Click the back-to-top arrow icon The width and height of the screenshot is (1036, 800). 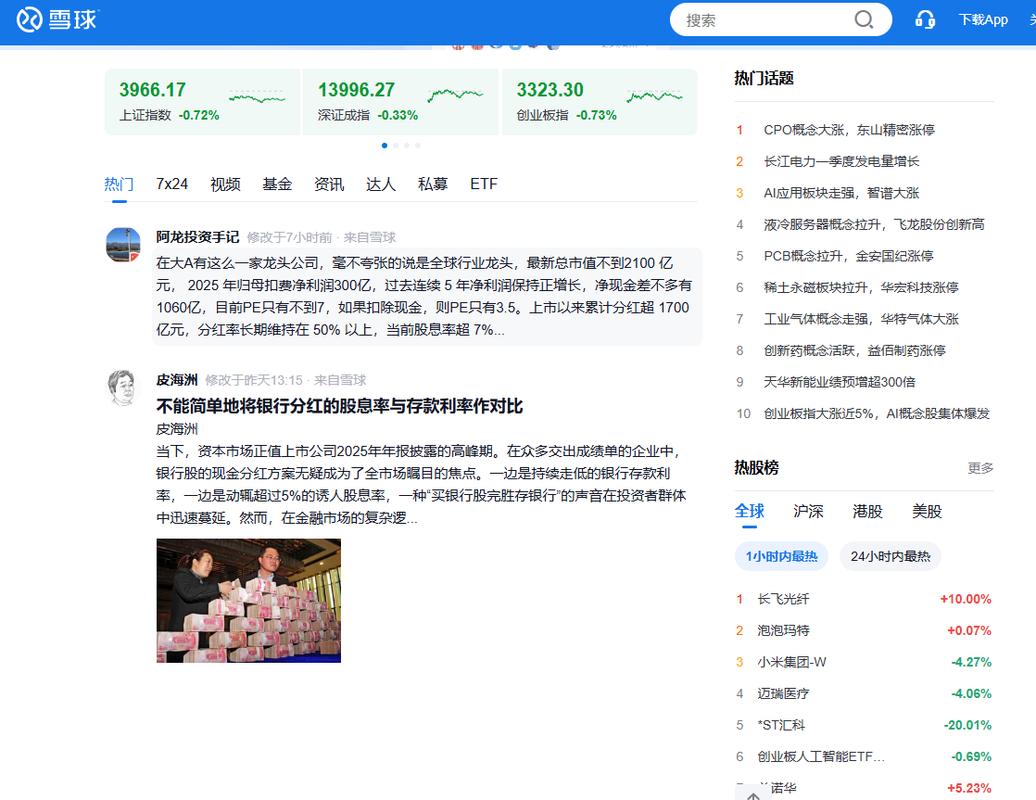[753, 795]
